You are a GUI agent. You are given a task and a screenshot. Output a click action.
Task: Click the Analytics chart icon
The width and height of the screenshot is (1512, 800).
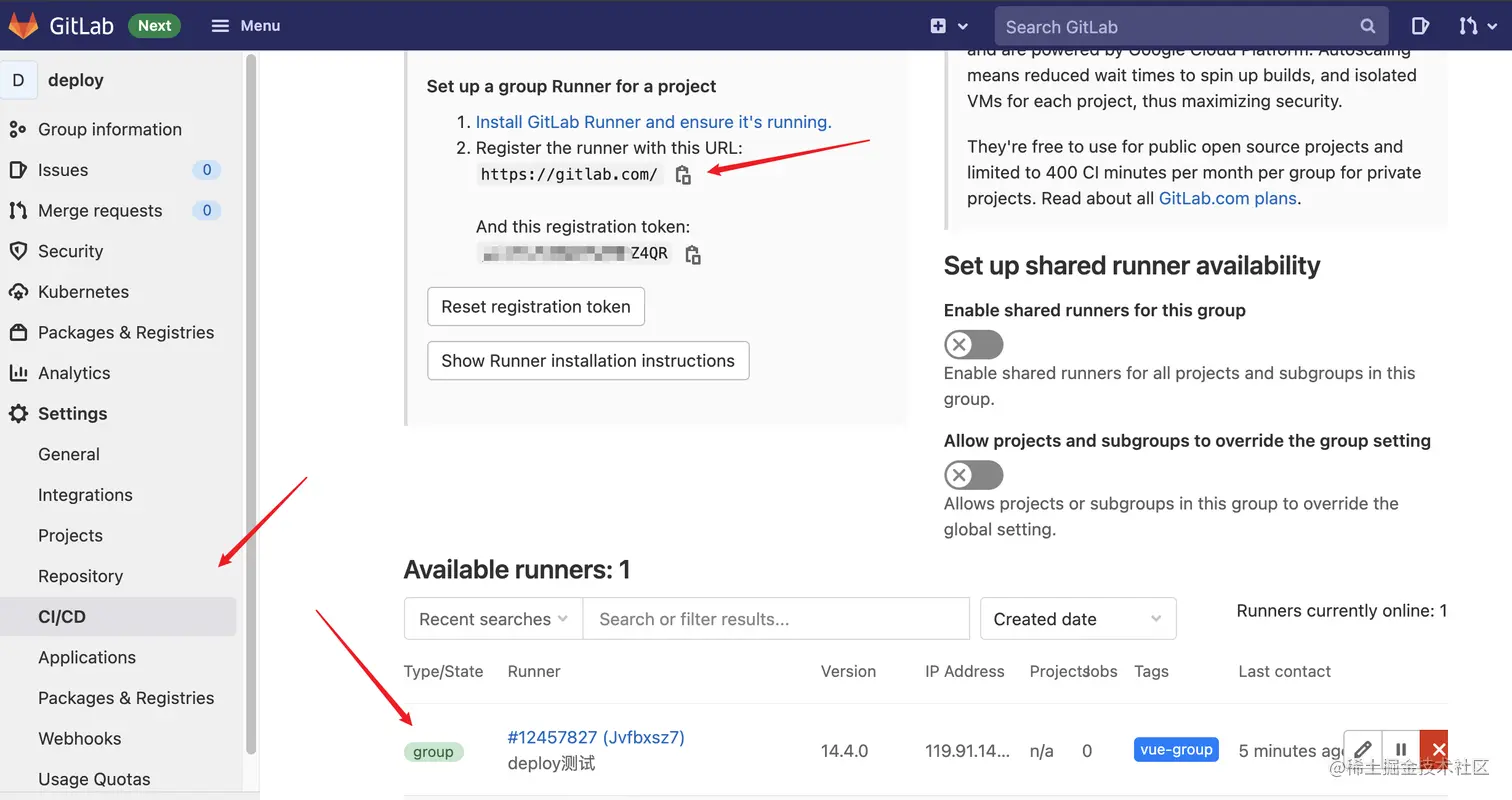pyautogui.click(x=18, y=373)
